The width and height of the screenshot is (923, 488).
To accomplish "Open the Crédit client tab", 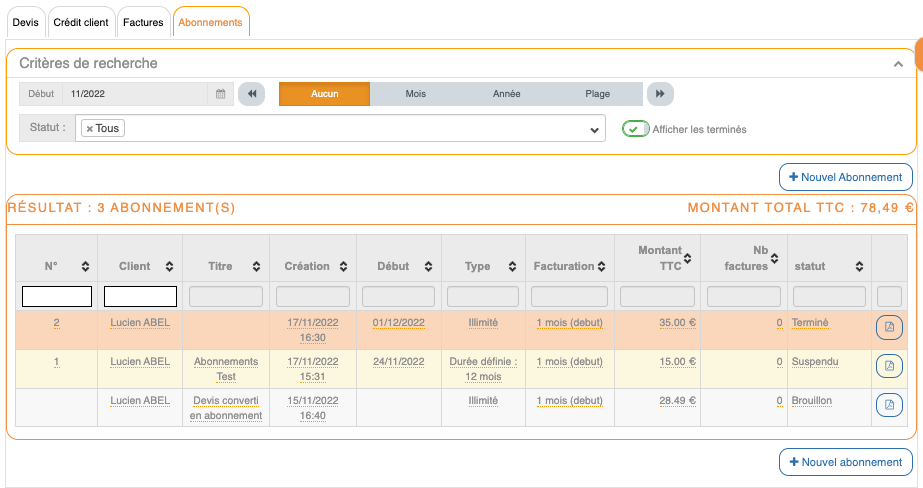I will tap(80, 22).
